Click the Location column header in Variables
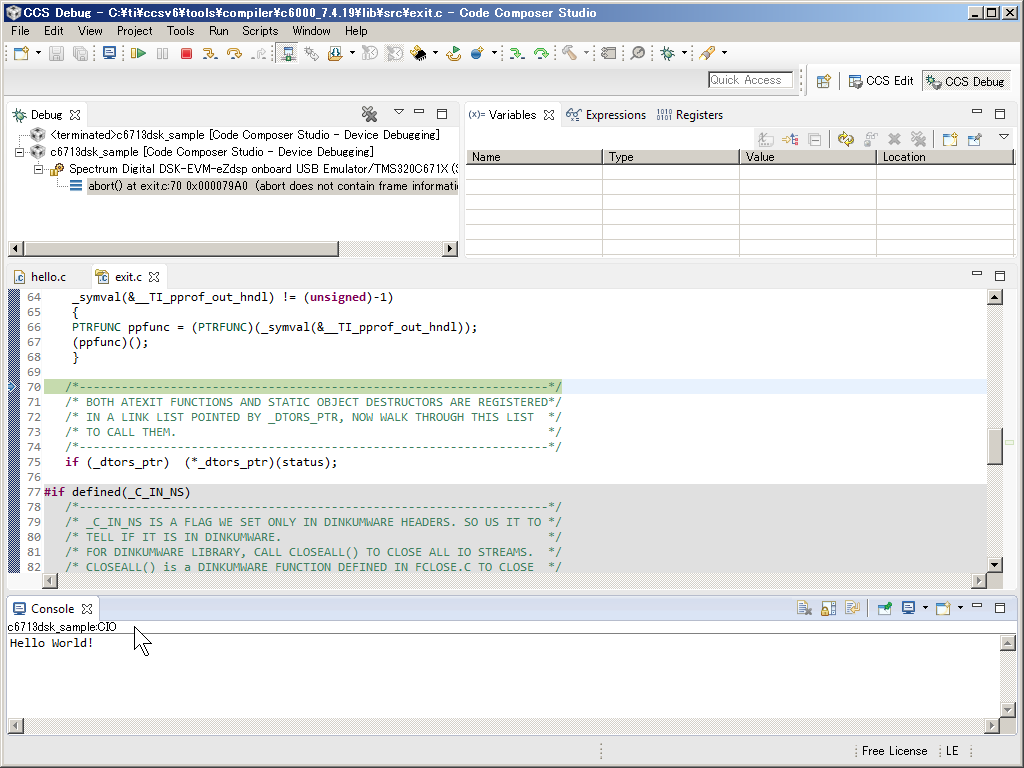 click(x=945, y=157)
